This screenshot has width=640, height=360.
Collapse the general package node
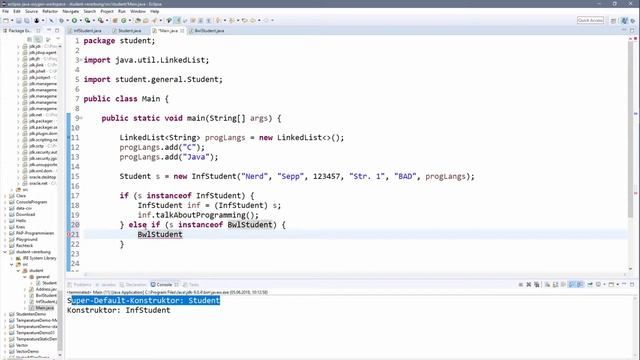(x=25, y=277)
